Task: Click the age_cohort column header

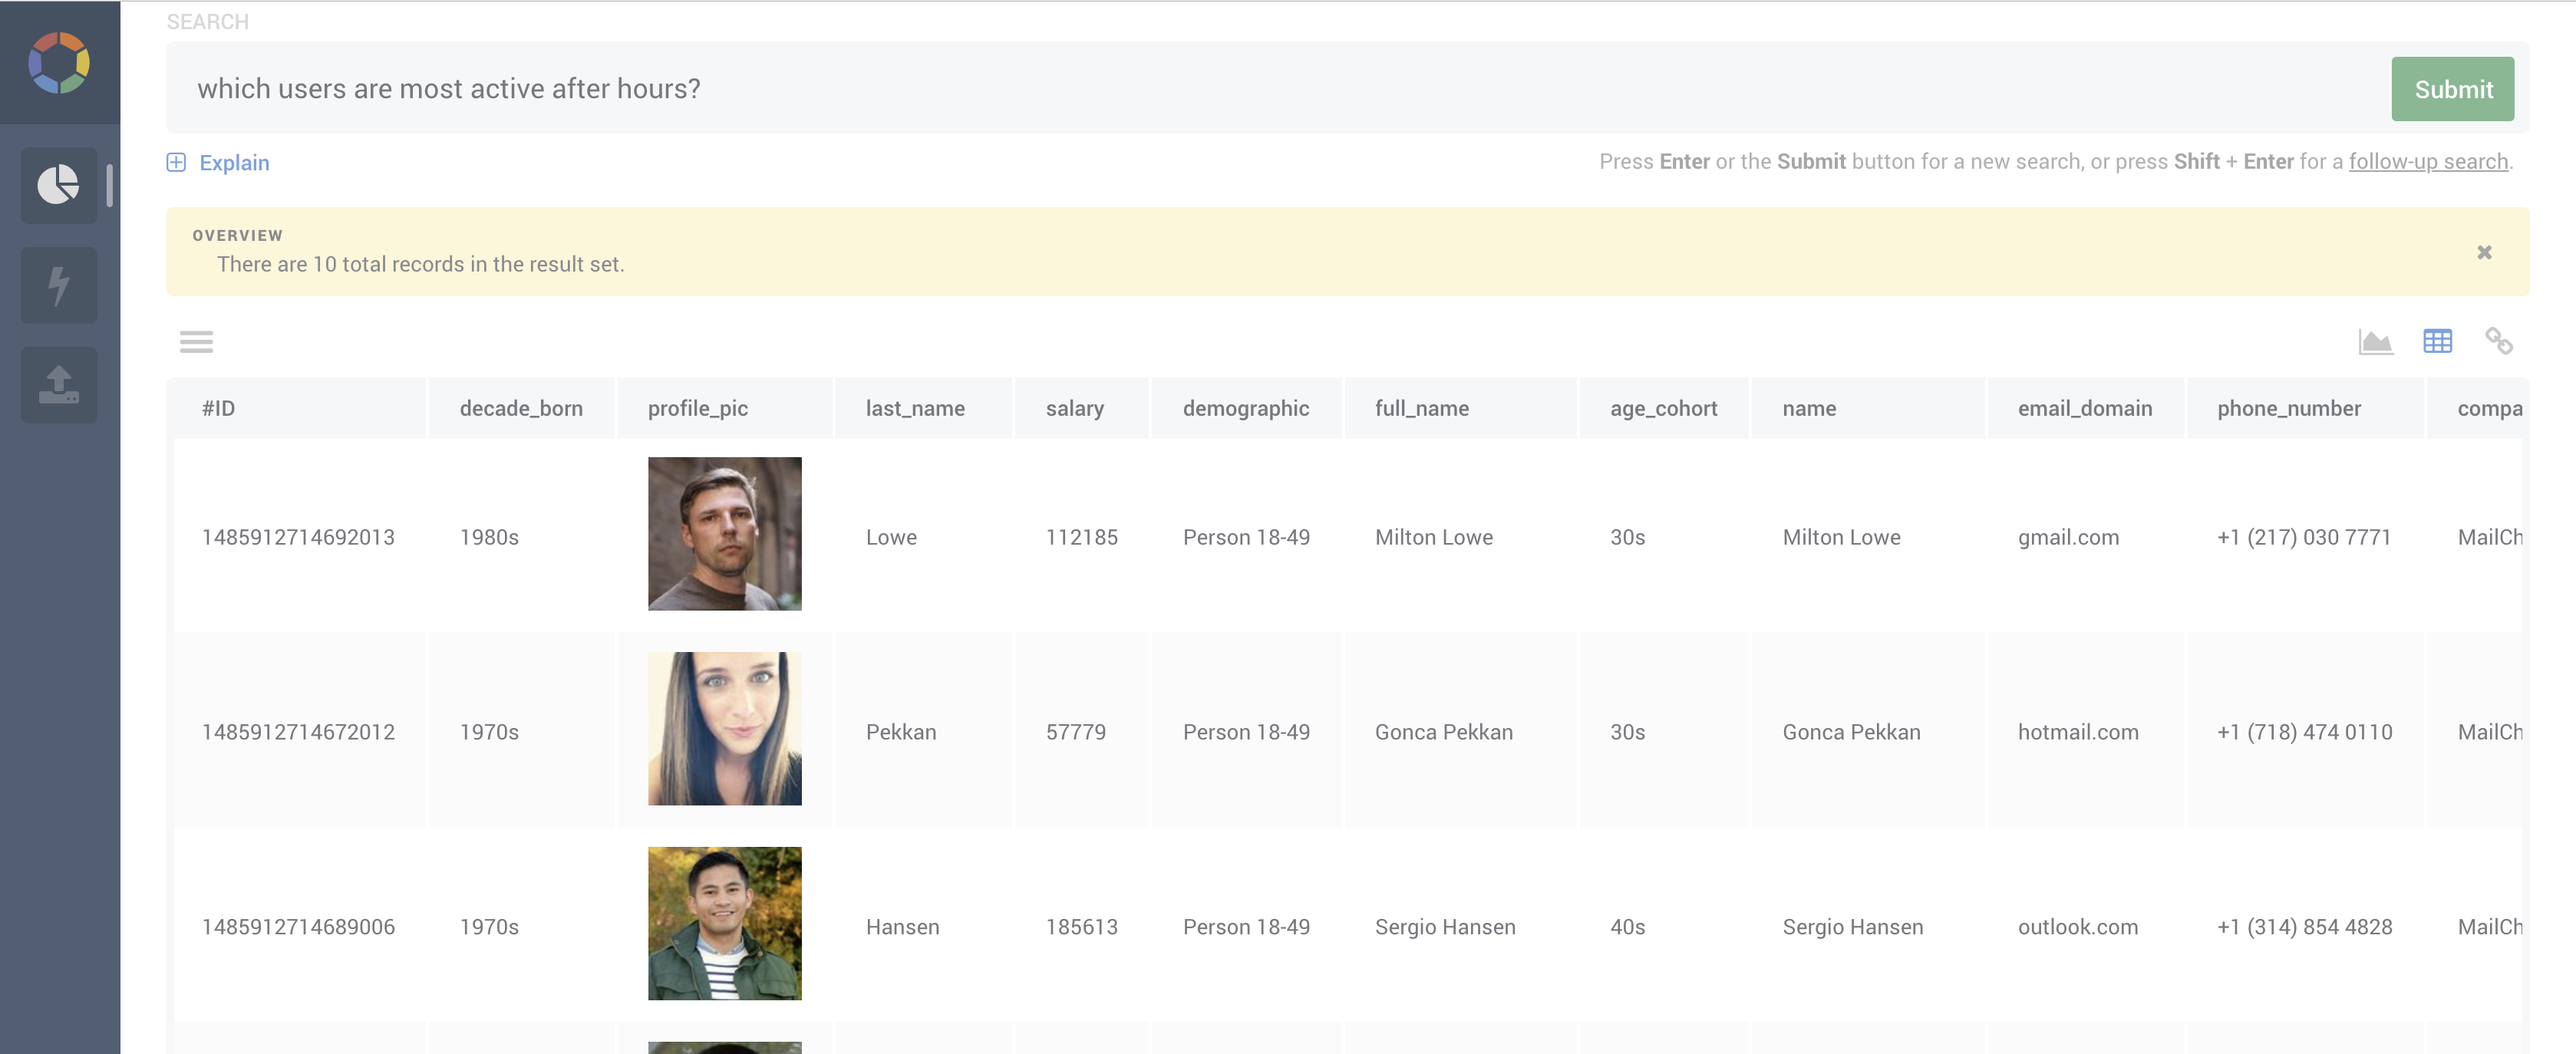Action: 1664,408
